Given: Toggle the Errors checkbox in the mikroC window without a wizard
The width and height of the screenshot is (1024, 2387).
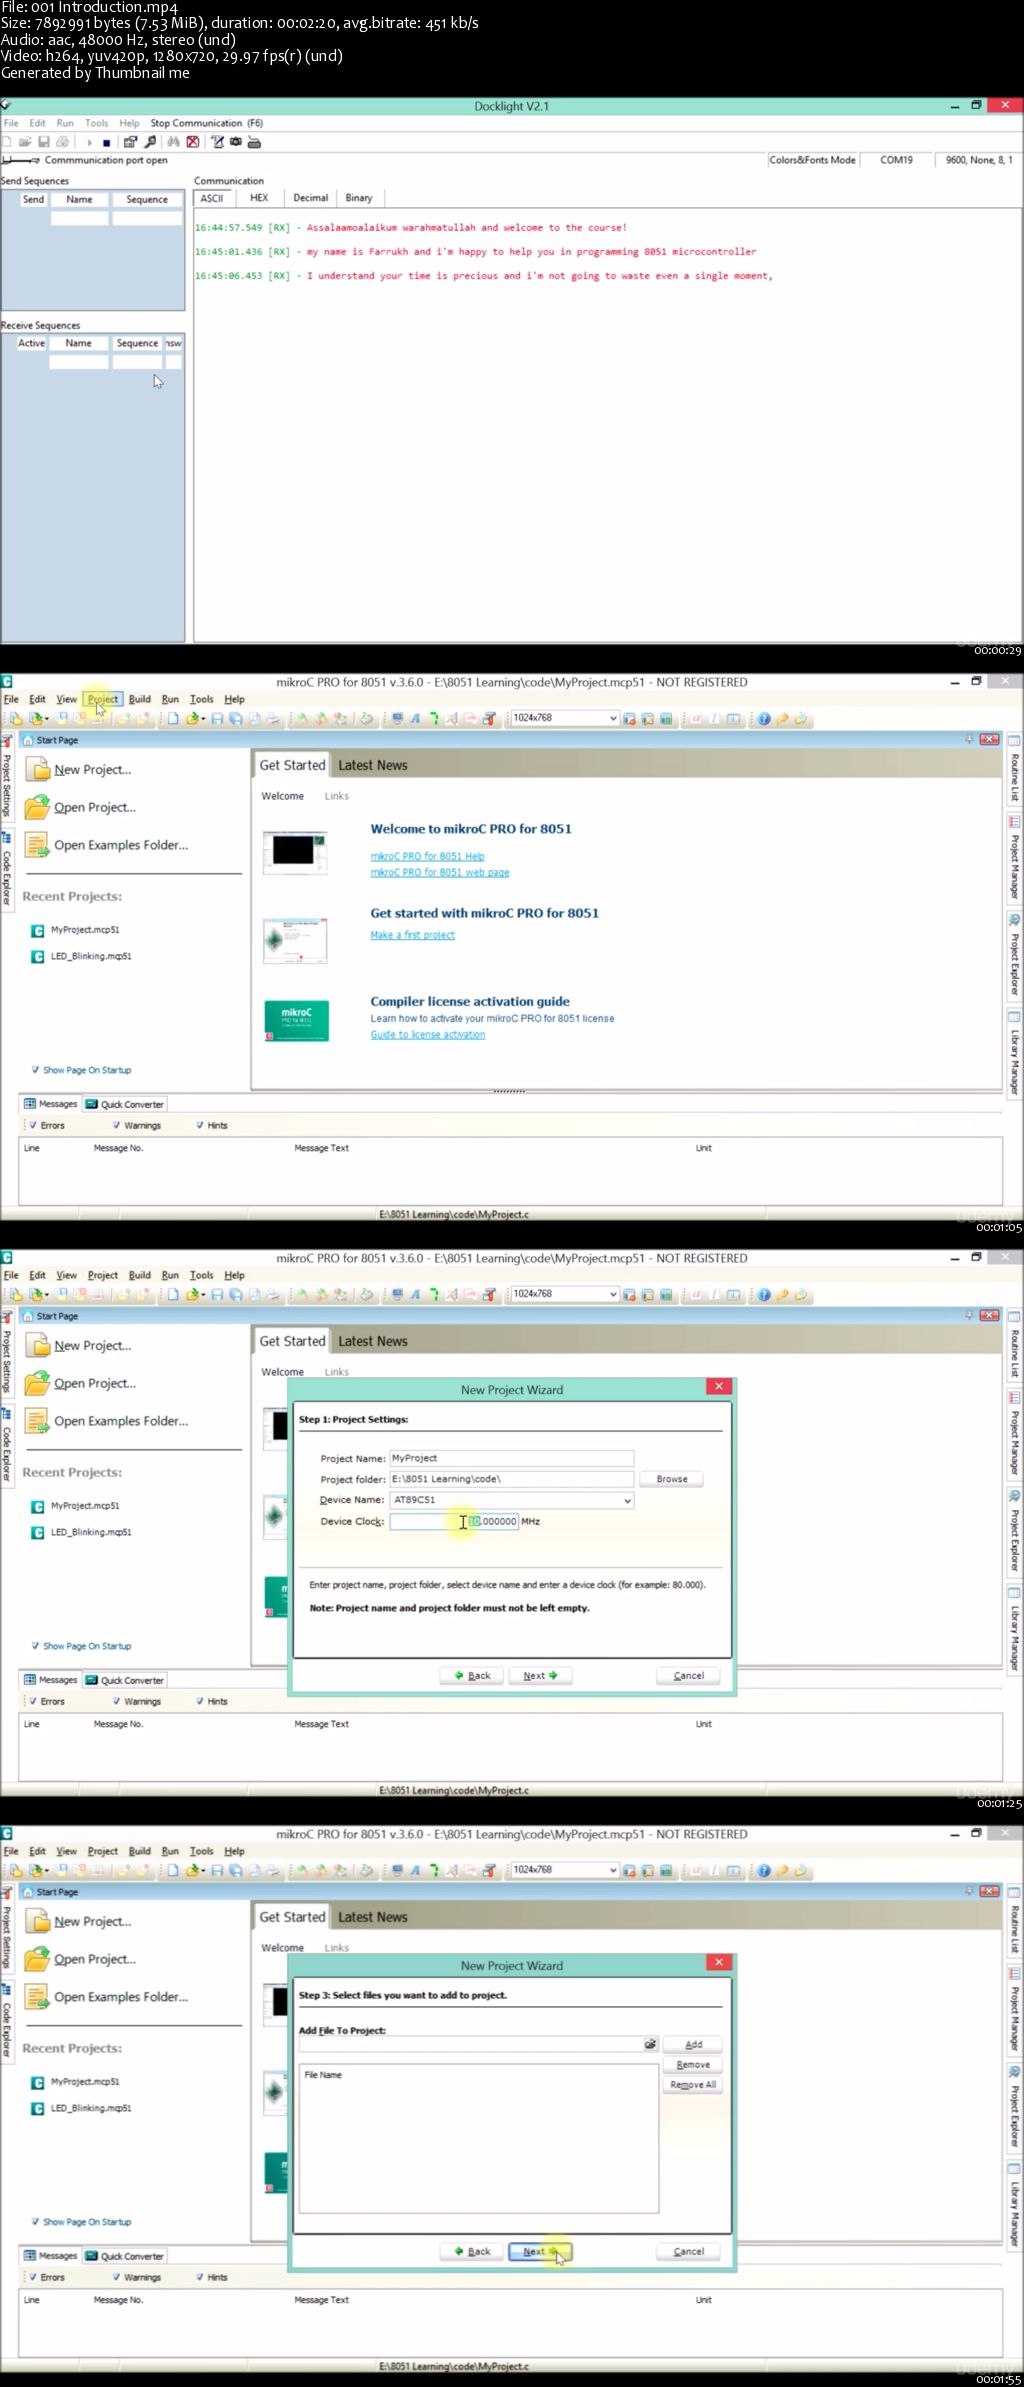Looking at the screenshot, I should [32, 1125].
